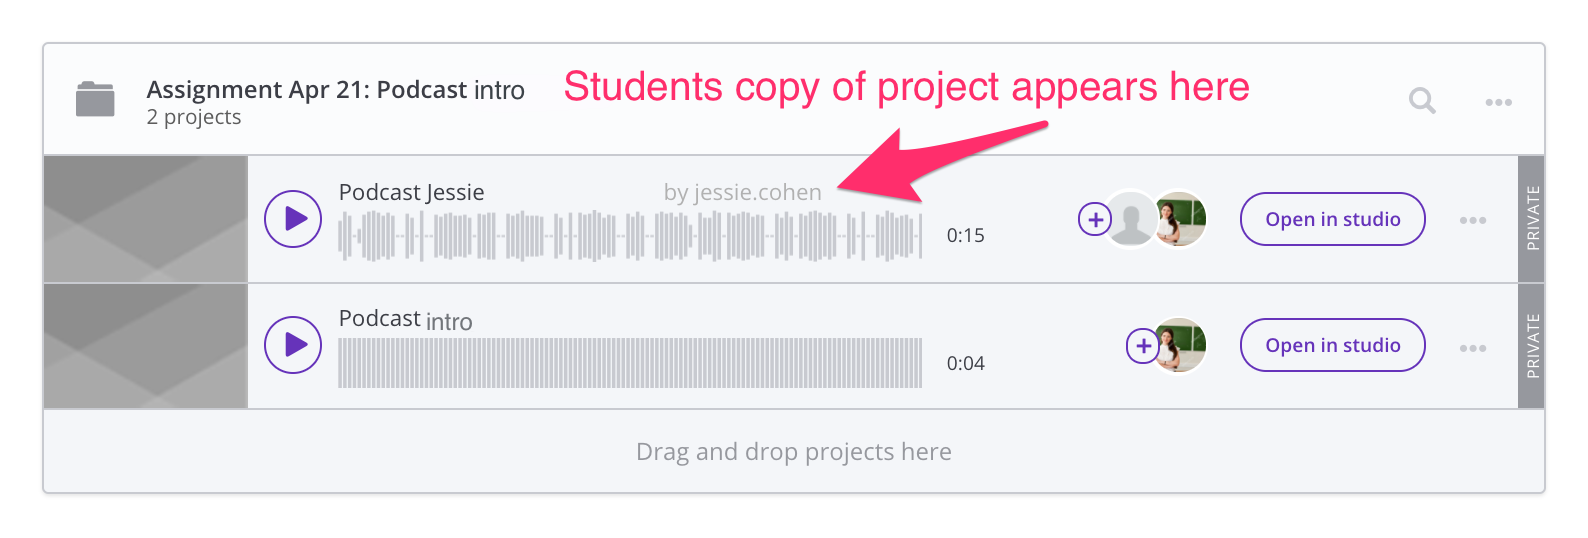This screenshot has height=538, width=1588.
Task: Add a collaborator to Podcast intro
Action: (1143, 346)
